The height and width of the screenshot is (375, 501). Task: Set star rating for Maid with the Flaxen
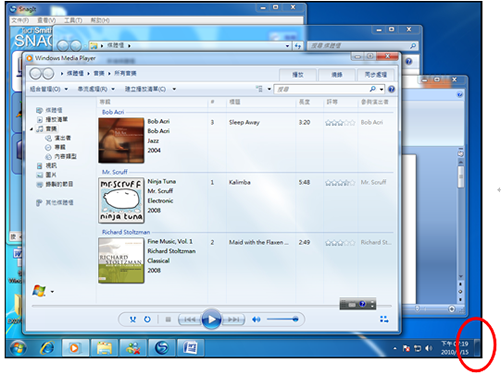(340, 243)
